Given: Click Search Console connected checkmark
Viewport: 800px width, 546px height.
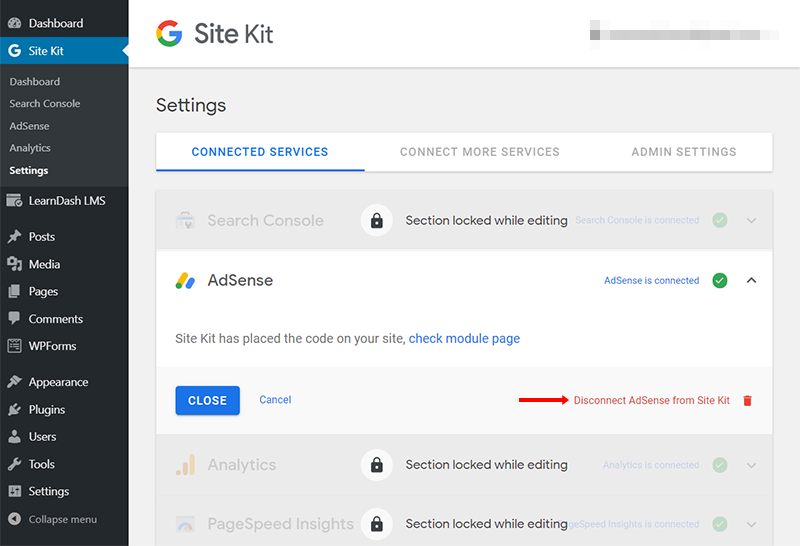Looking at the screenshot, I should 720,220.
